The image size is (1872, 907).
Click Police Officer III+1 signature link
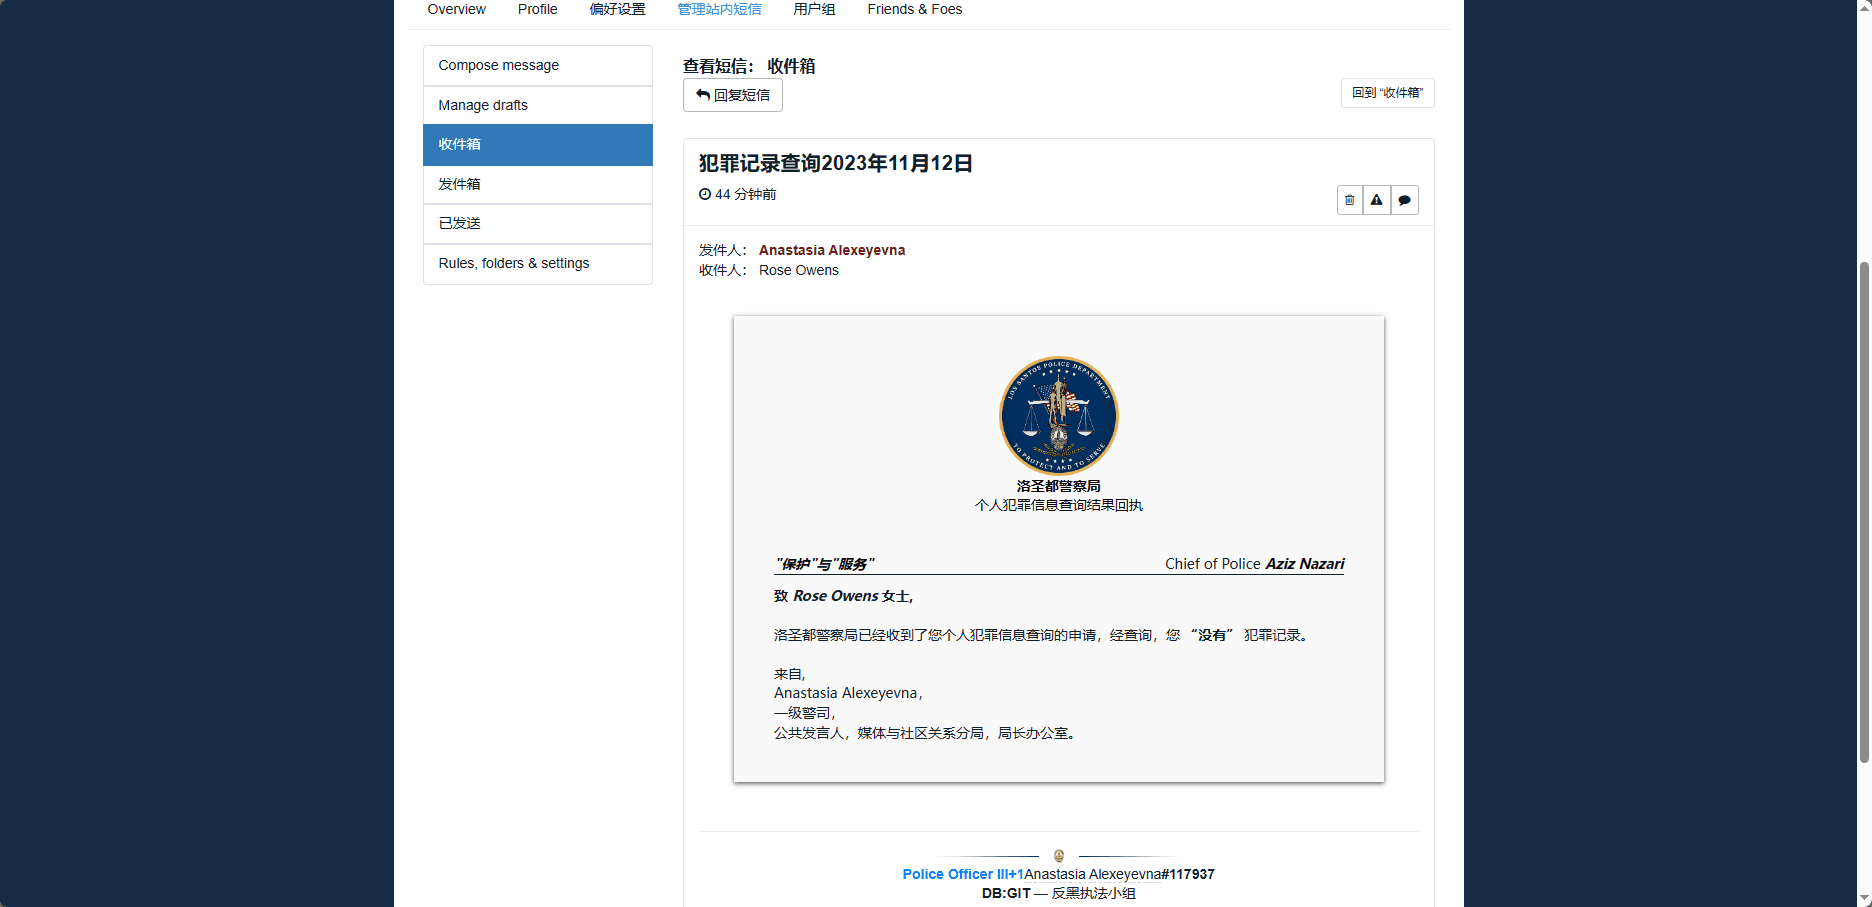click(x=963, y=874)
